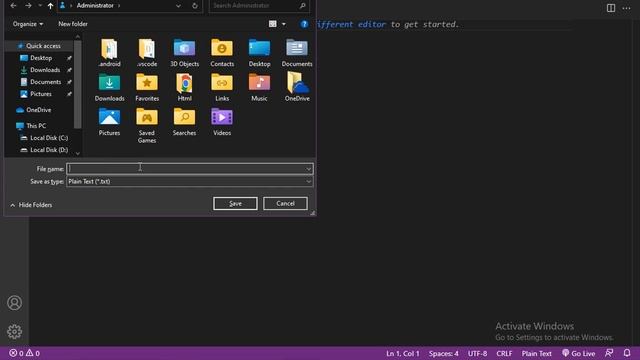Open the change view options dropdown arrow

pyautogui.click(x=284, y=24)
